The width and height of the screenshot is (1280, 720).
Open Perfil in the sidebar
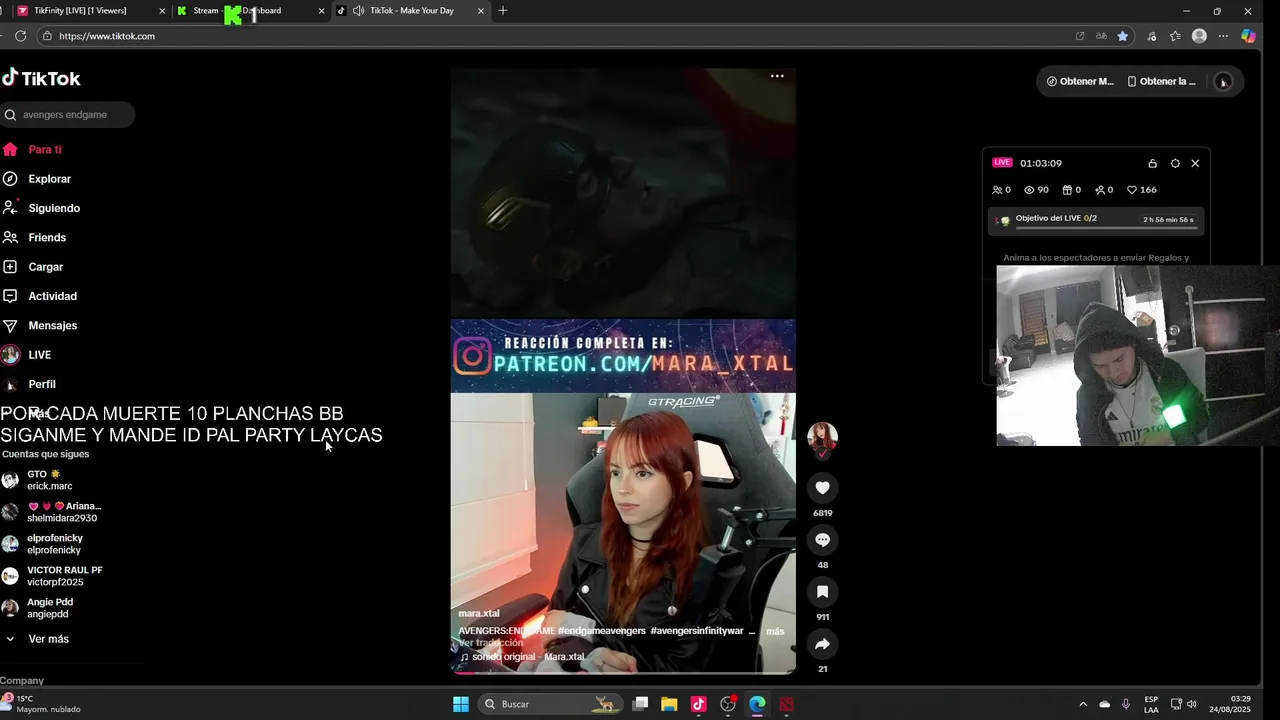coord(42,384)
